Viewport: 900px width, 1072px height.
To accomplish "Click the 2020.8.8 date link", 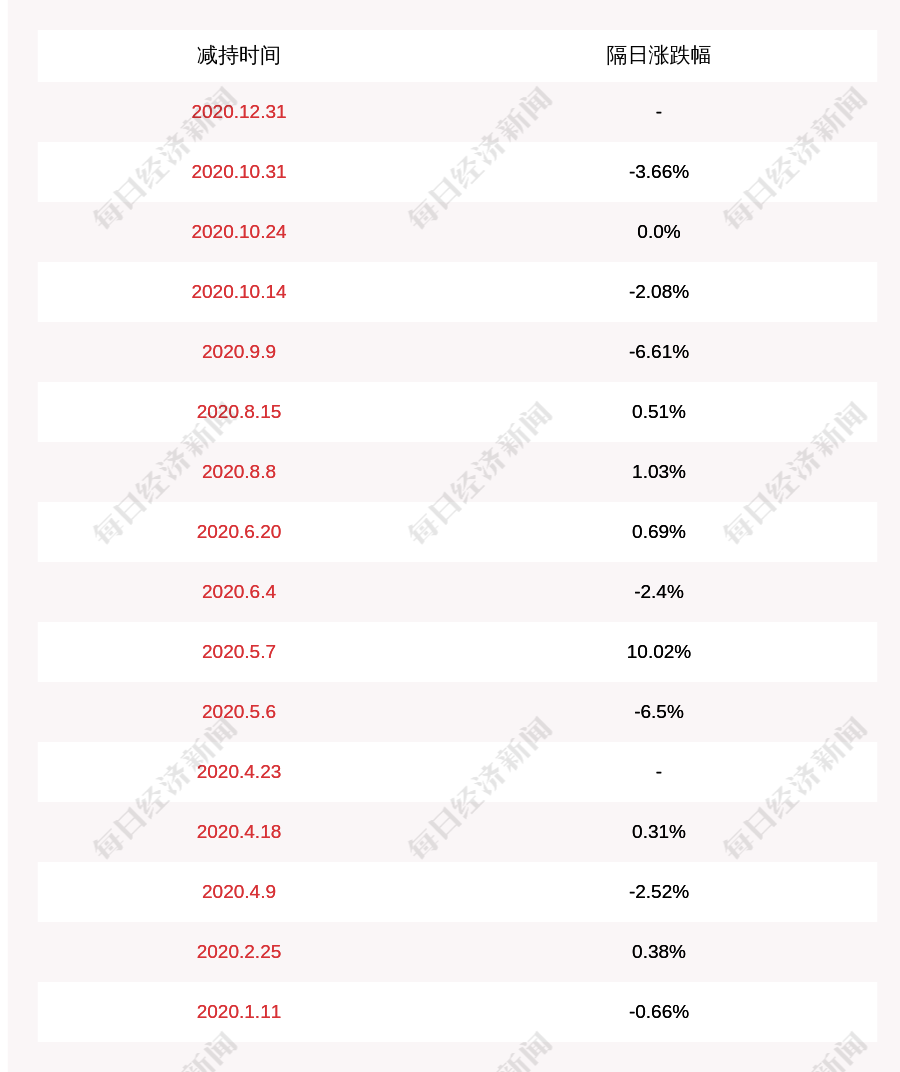I will [238, 472].
